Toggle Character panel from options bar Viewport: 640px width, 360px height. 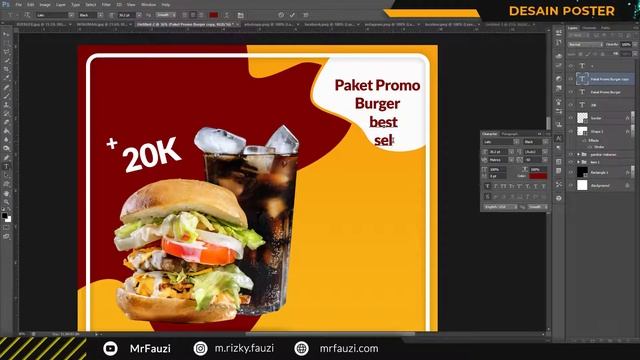[x=240, y=15]
